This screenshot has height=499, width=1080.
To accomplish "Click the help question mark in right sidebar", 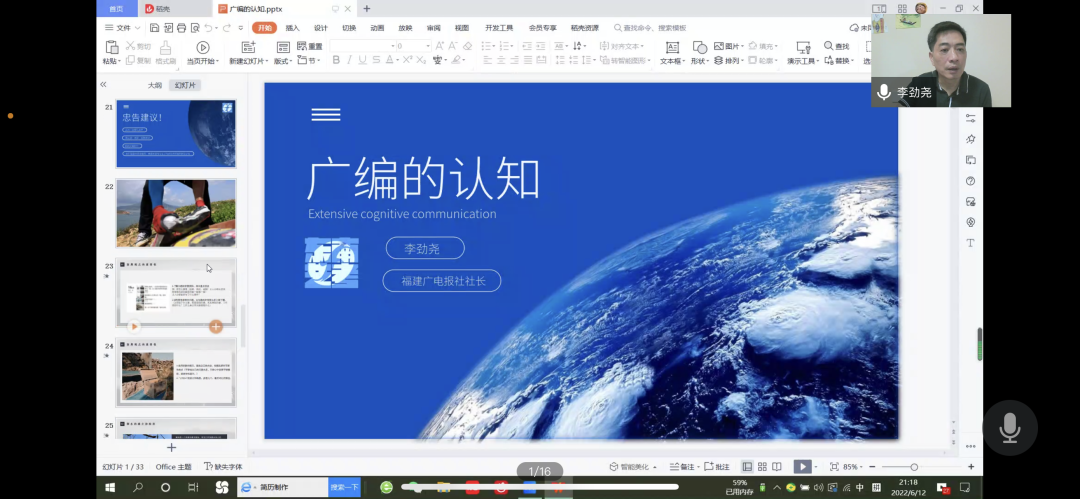I will pyautogui.click(x=970, y=181).
